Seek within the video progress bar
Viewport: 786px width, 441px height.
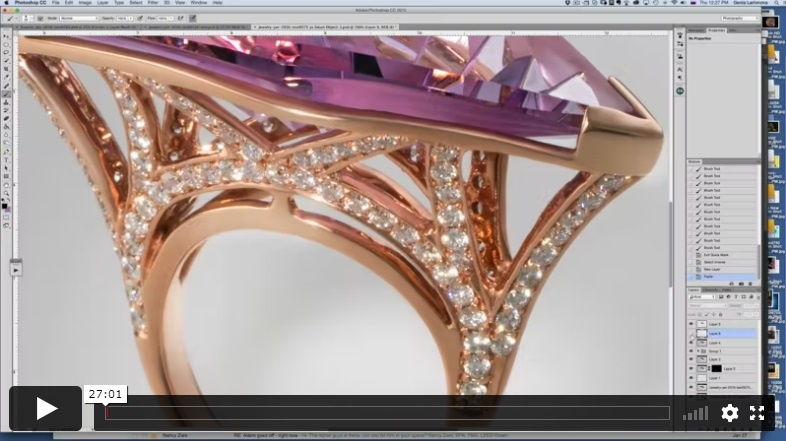coord(387,413)
